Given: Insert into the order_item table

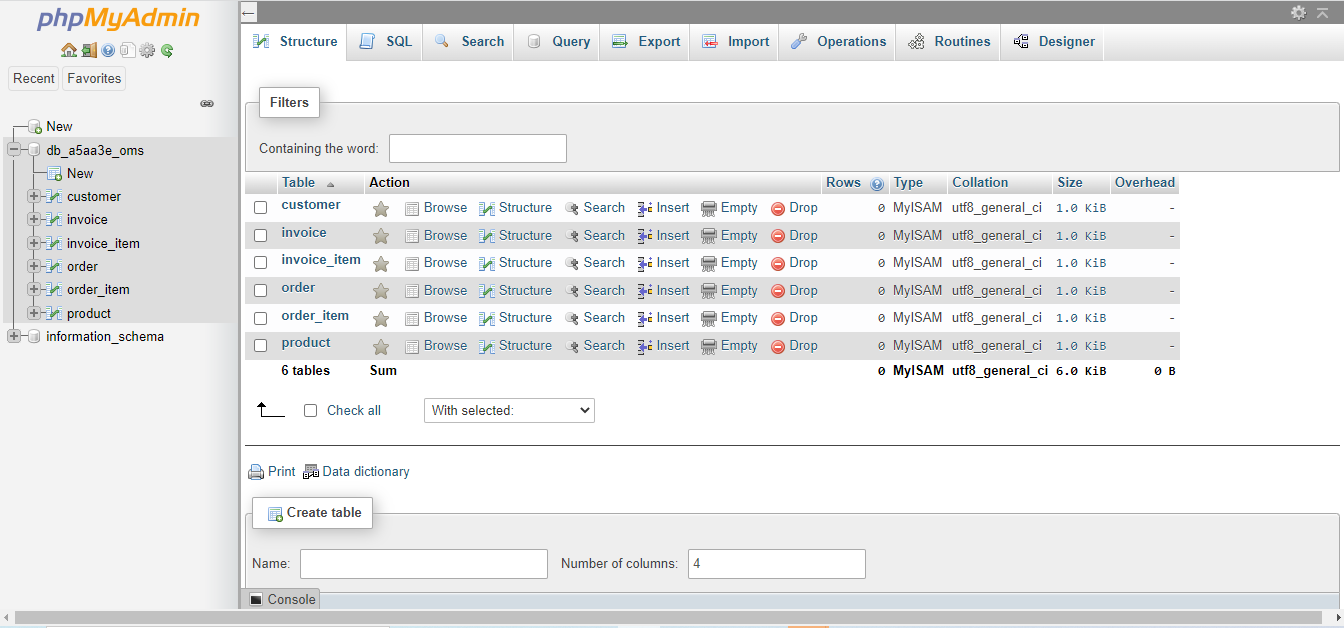Looking at the screenshot, I should (664, 318).
